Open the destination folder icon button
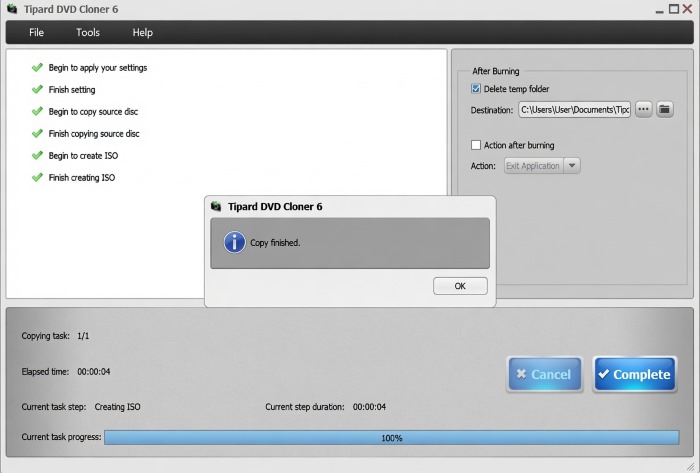This screenshot has height=473, width=700. point(665,109)
